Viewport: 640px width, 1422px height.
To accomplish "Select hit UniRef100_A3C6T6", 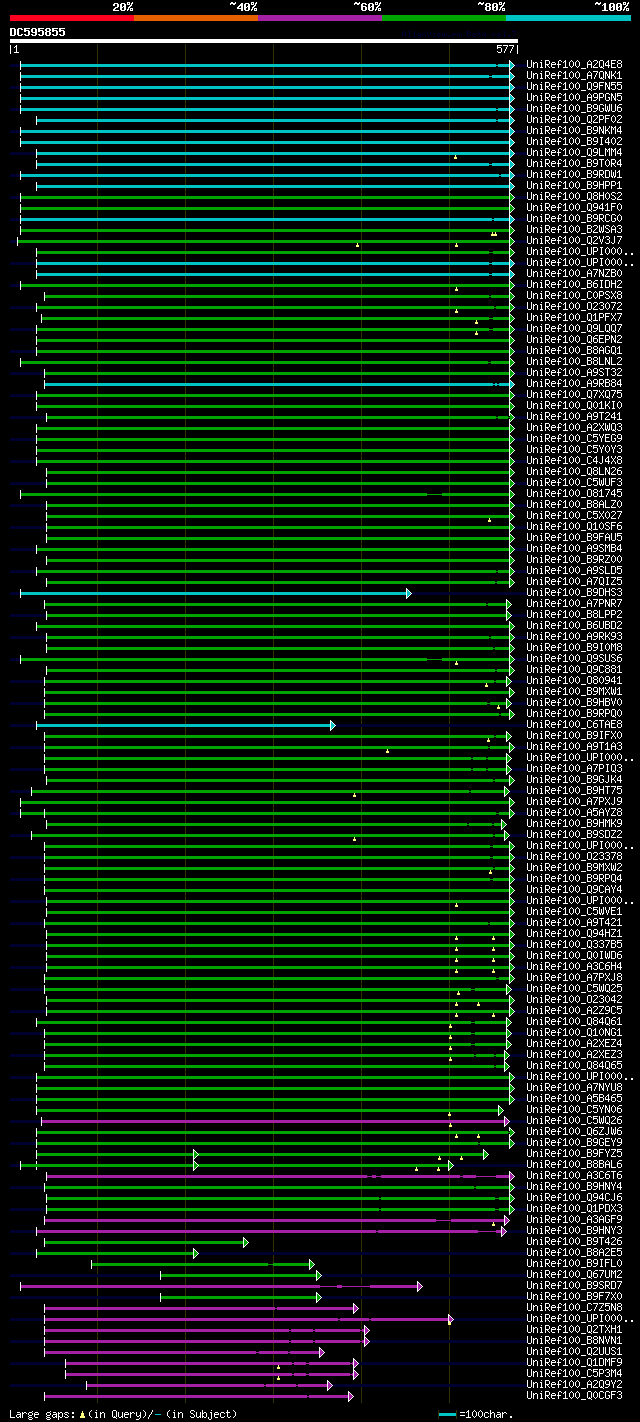I will pyautogui.click(x=574, y=1175).
